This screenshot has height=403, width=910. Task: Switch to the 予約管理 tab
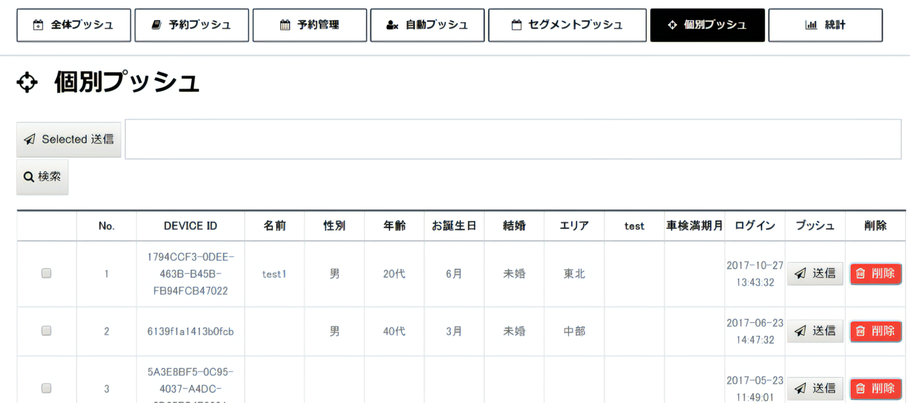(308, 25)
